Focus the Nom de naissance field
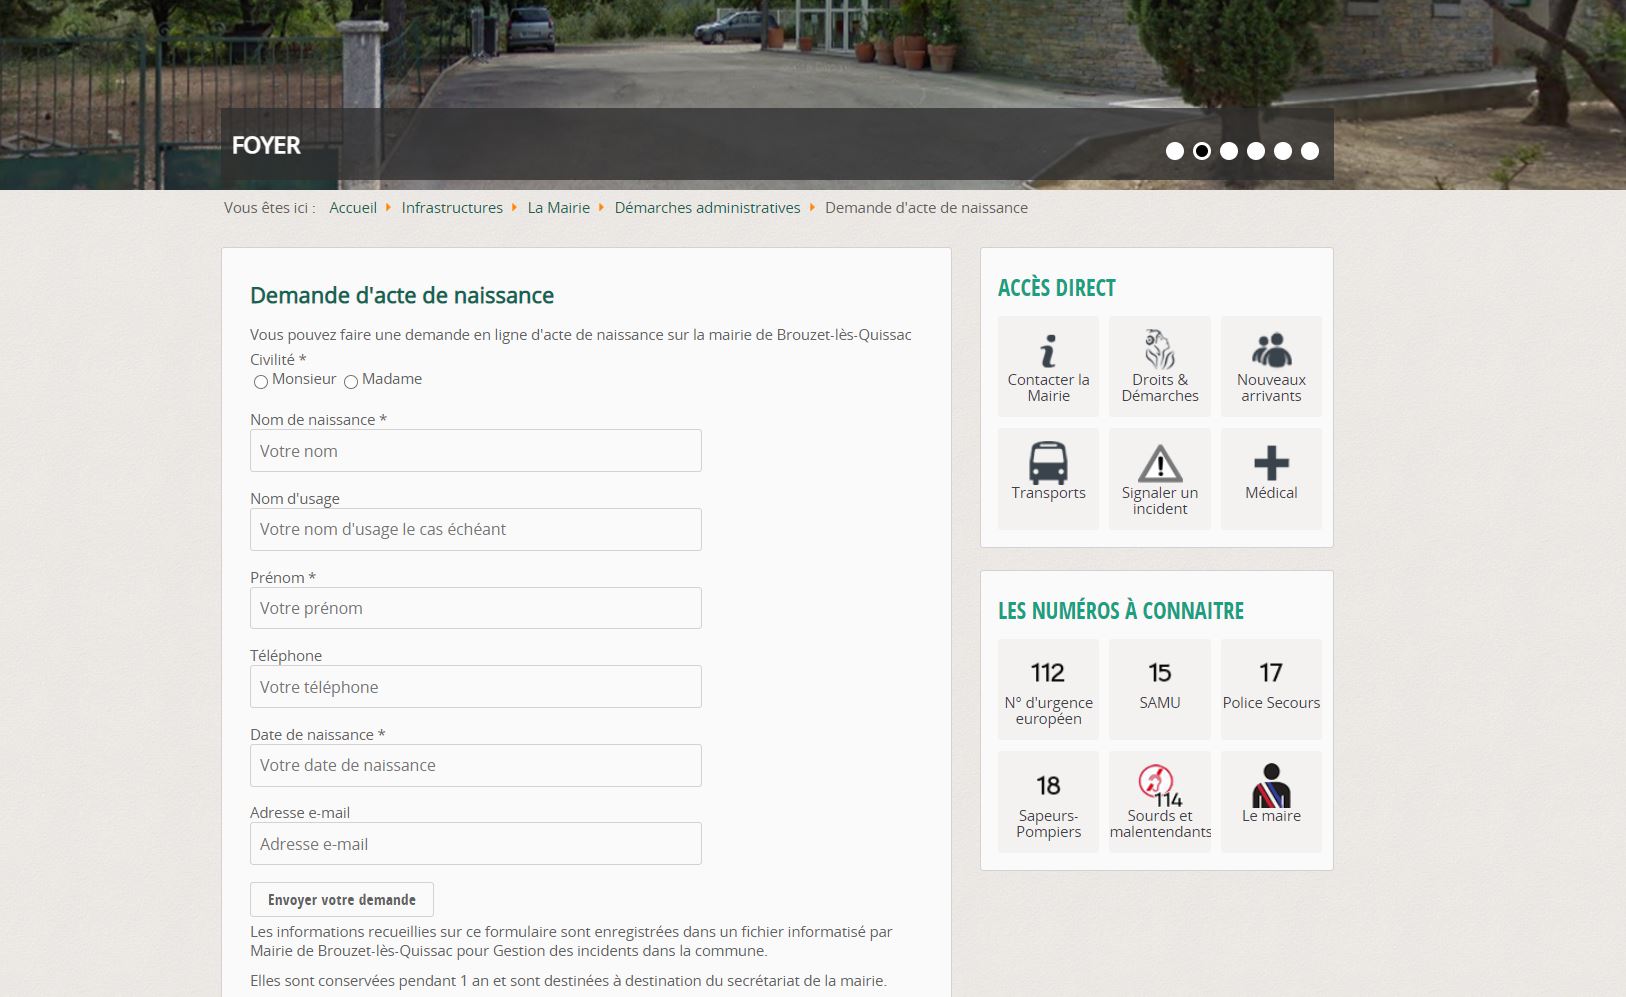The height and width of the screenshot is (997, 1626). tap(476, 451)
